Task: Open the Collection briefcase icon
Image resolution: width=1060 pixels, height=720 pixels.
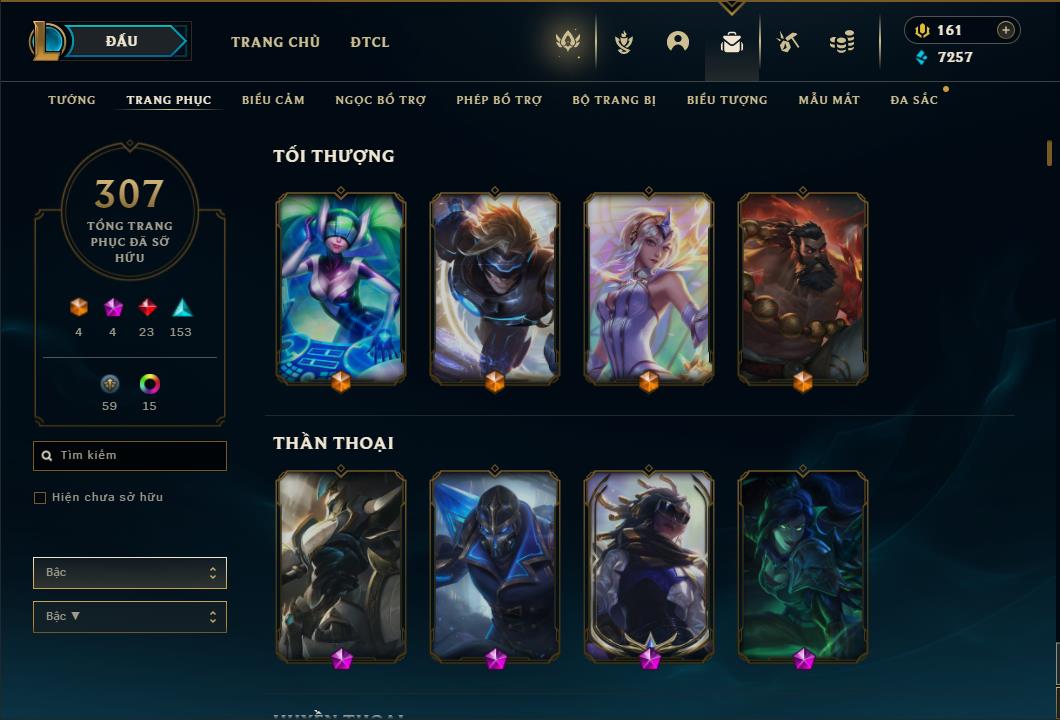Action: click(731, 42)
